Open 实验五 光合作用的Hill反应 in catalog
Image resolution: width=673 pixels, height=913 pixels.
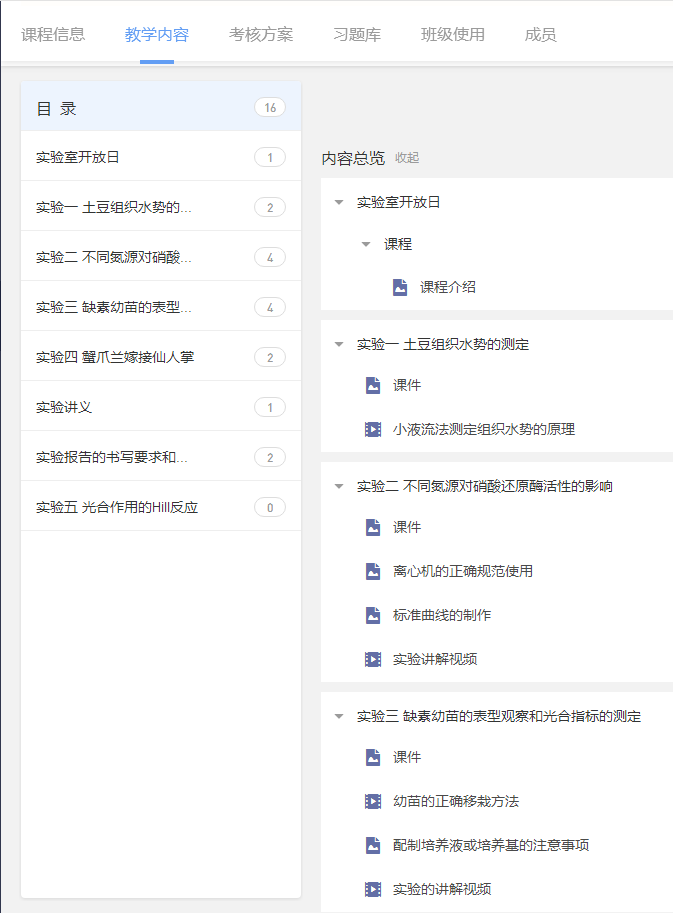pos(117,507)
